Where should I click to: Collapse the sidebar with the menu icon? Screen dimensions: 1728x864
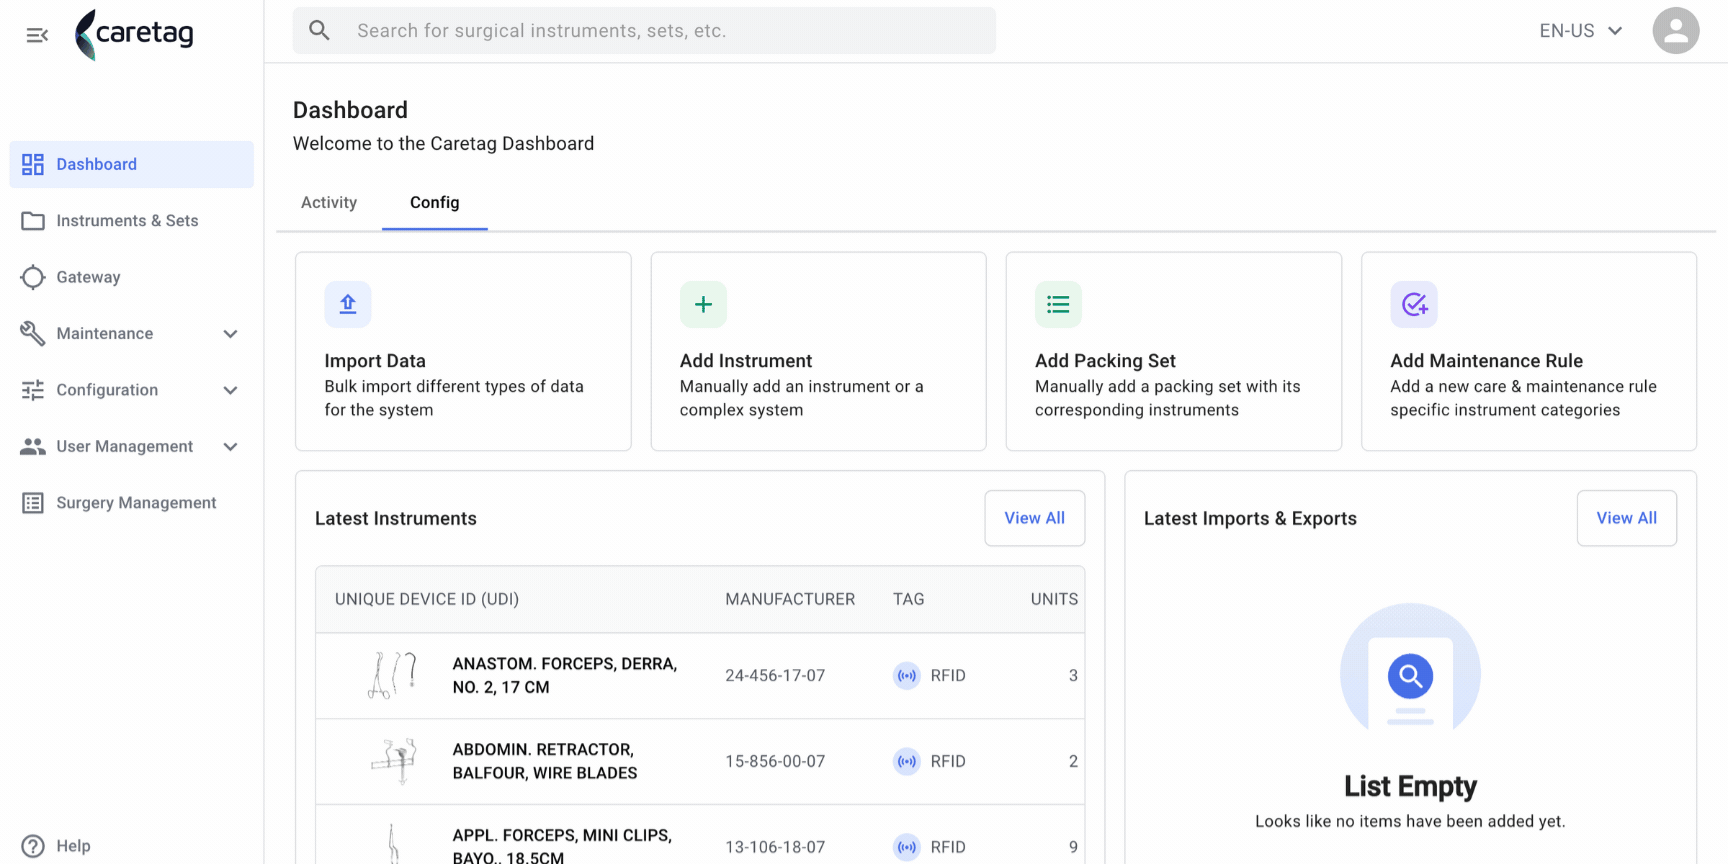(37, 35)
